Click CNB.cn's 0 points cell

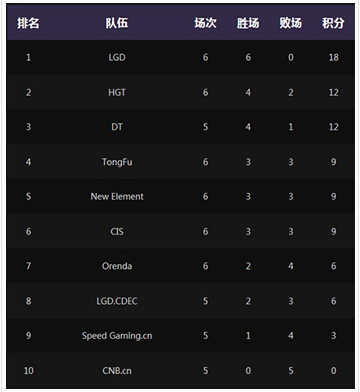click(333, 371)
